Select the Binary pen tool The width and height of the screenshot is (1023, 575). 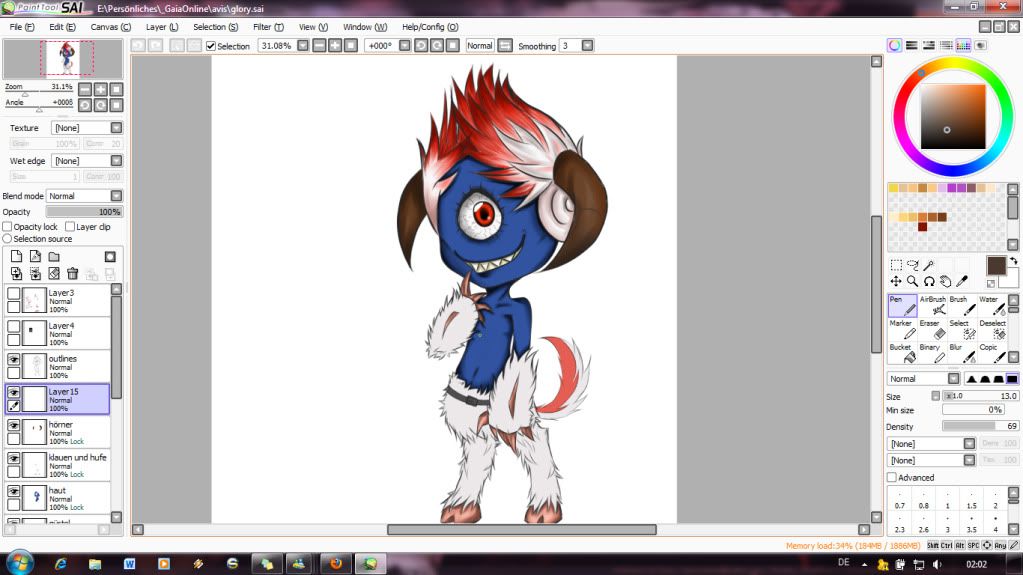[x=932, y=354]
